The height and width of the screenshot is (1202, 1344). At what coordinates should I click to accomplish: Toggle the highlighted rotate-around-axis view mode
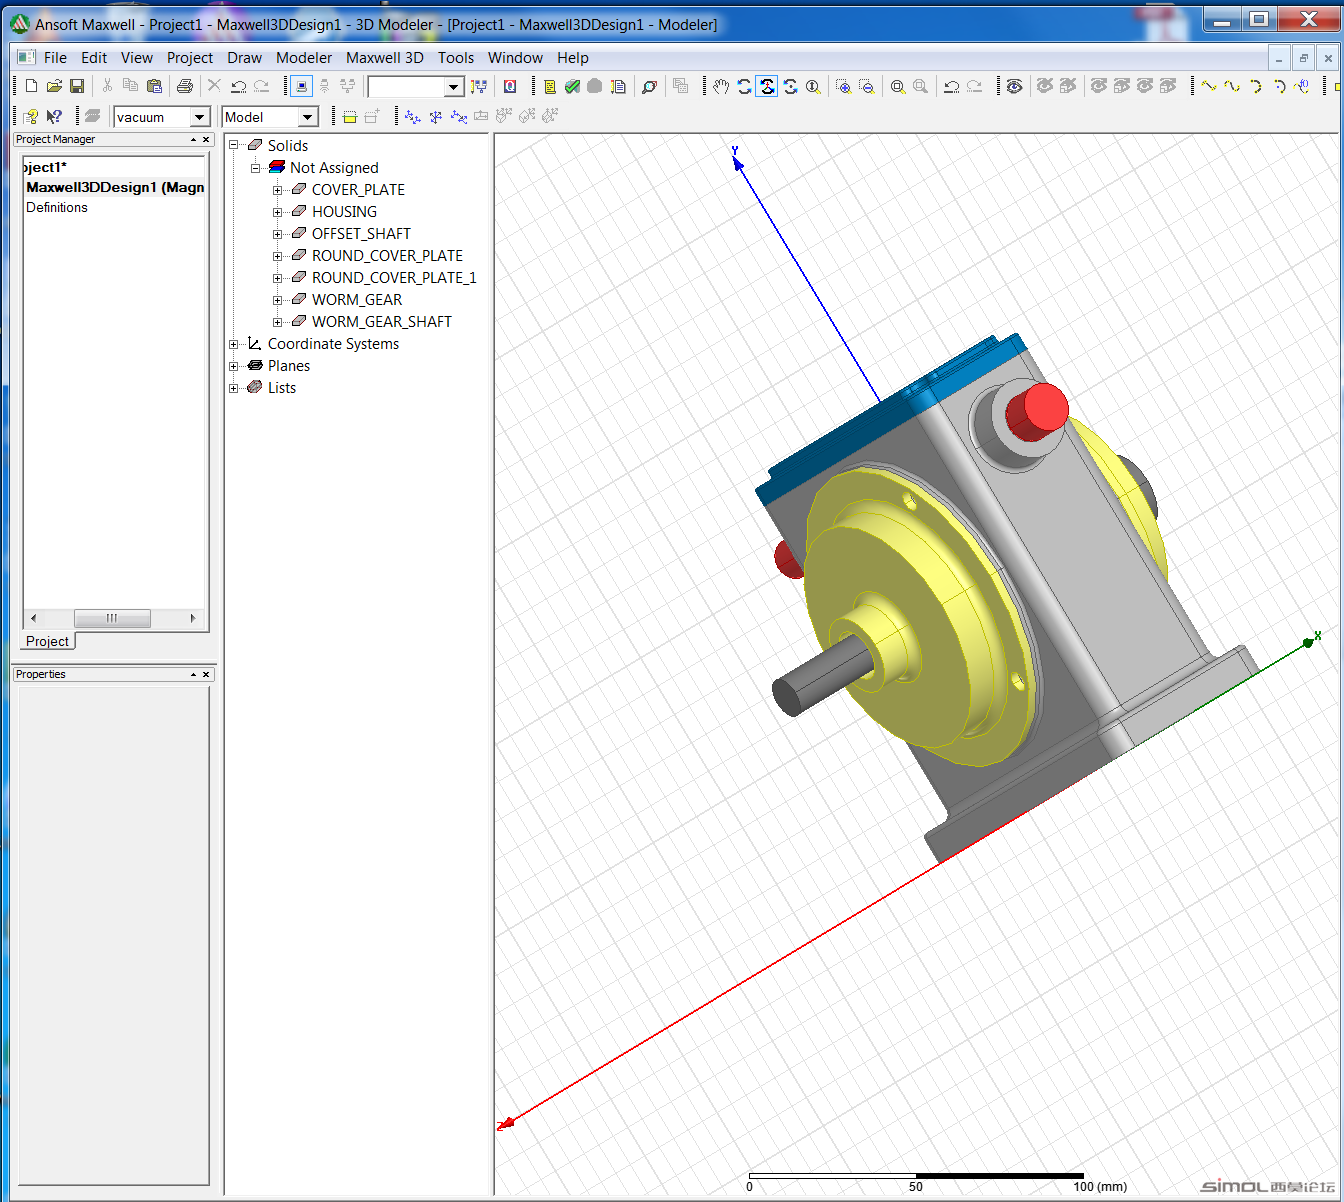(767, 87)
